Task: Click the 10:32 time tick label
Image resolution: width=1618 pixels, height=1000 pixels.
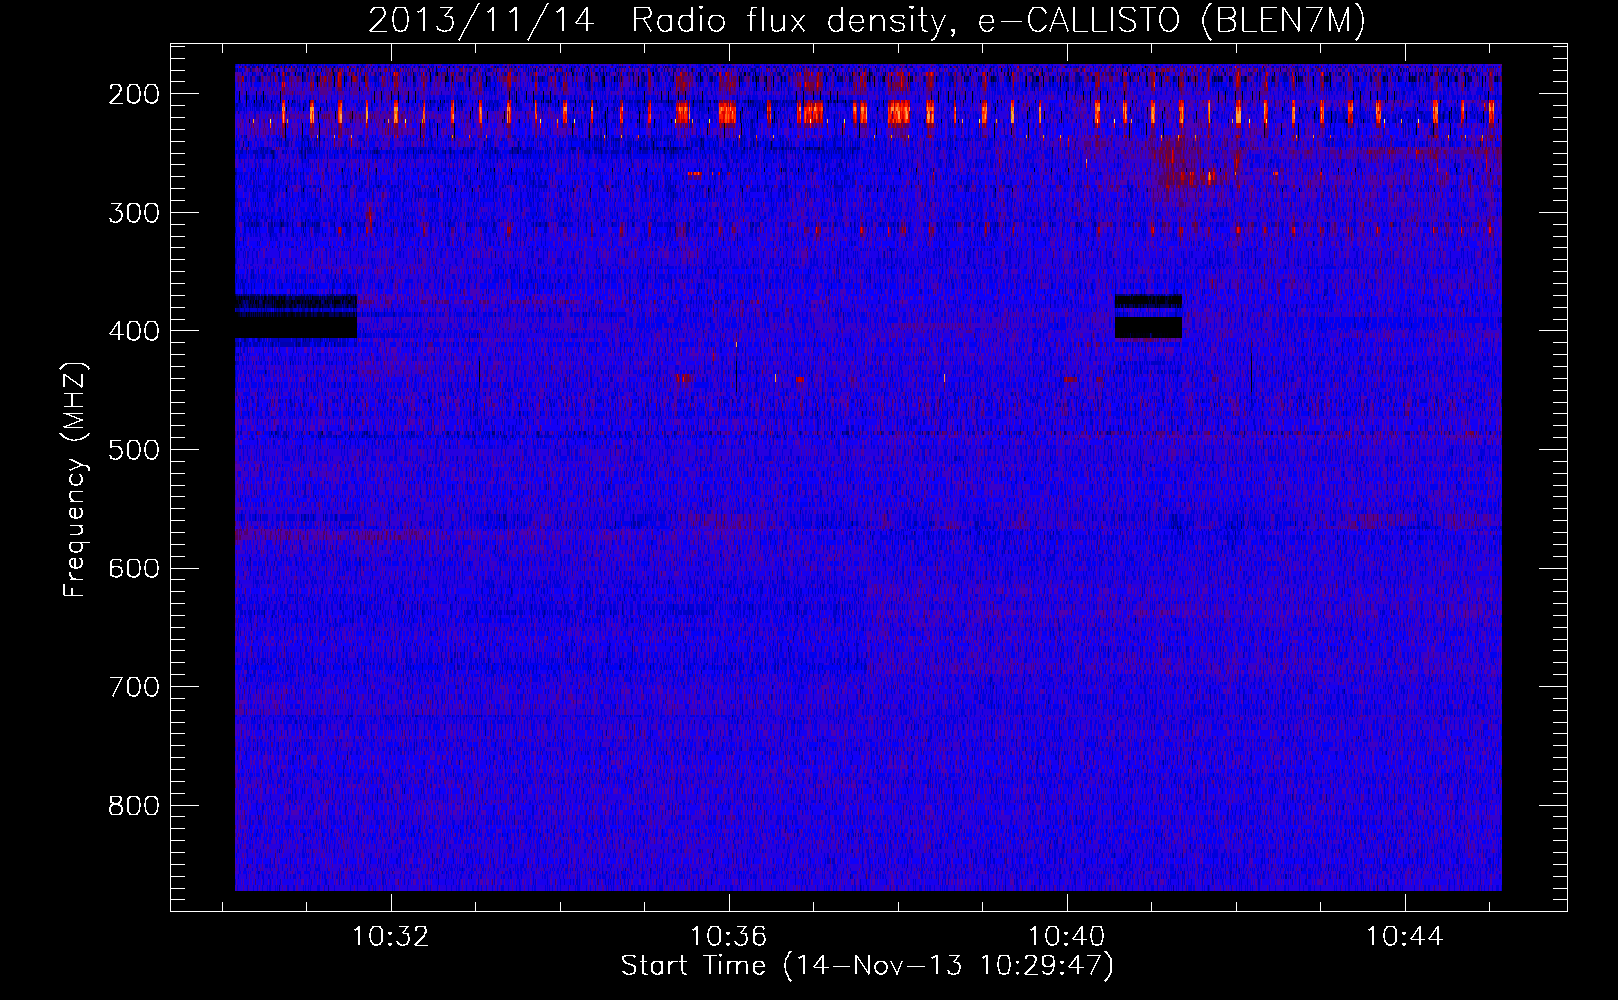Action: (x=391, y=937)
